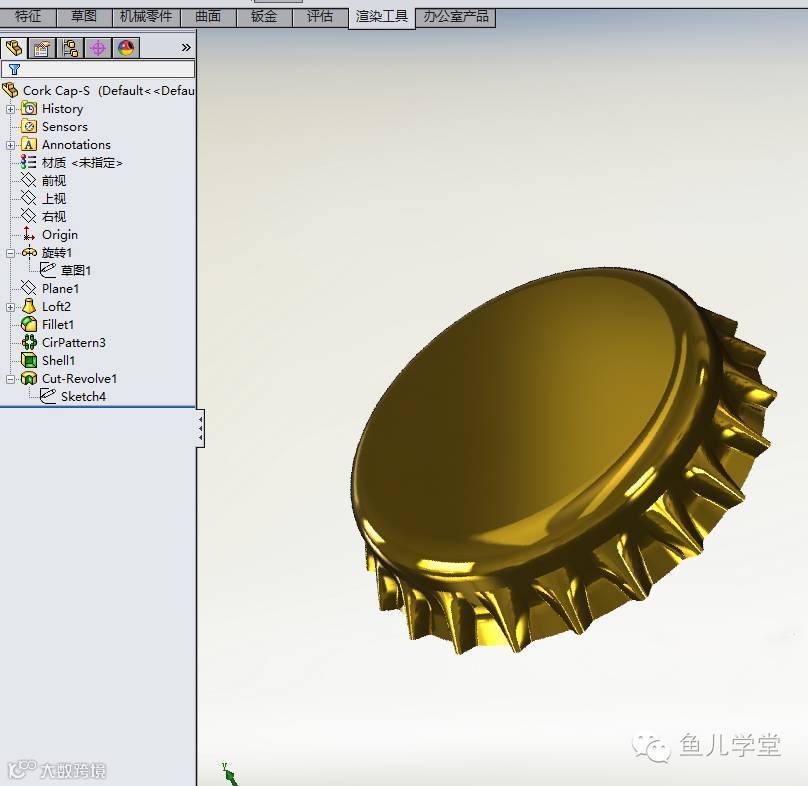Focus the feature tree filter field
The height and width of the screenshot is (786, 808).
tap(98, 69)
